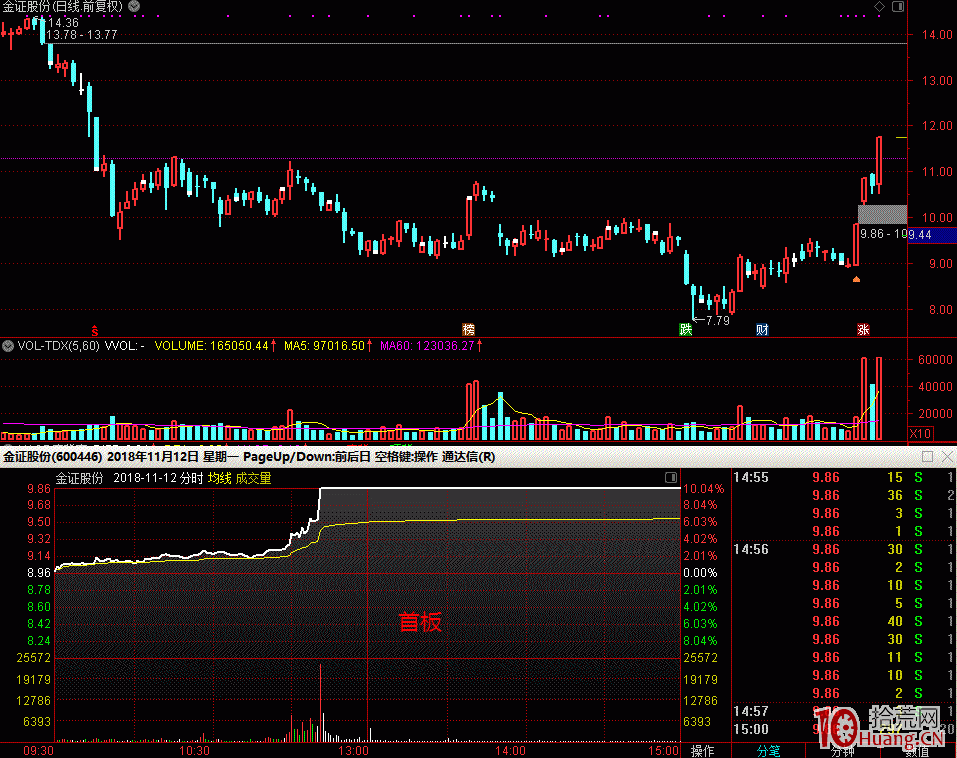Expand the VOL-TDX indicator dropdown arrow
Image resolution: width=957 pixels, height=758 pixels.
[8, 345]
